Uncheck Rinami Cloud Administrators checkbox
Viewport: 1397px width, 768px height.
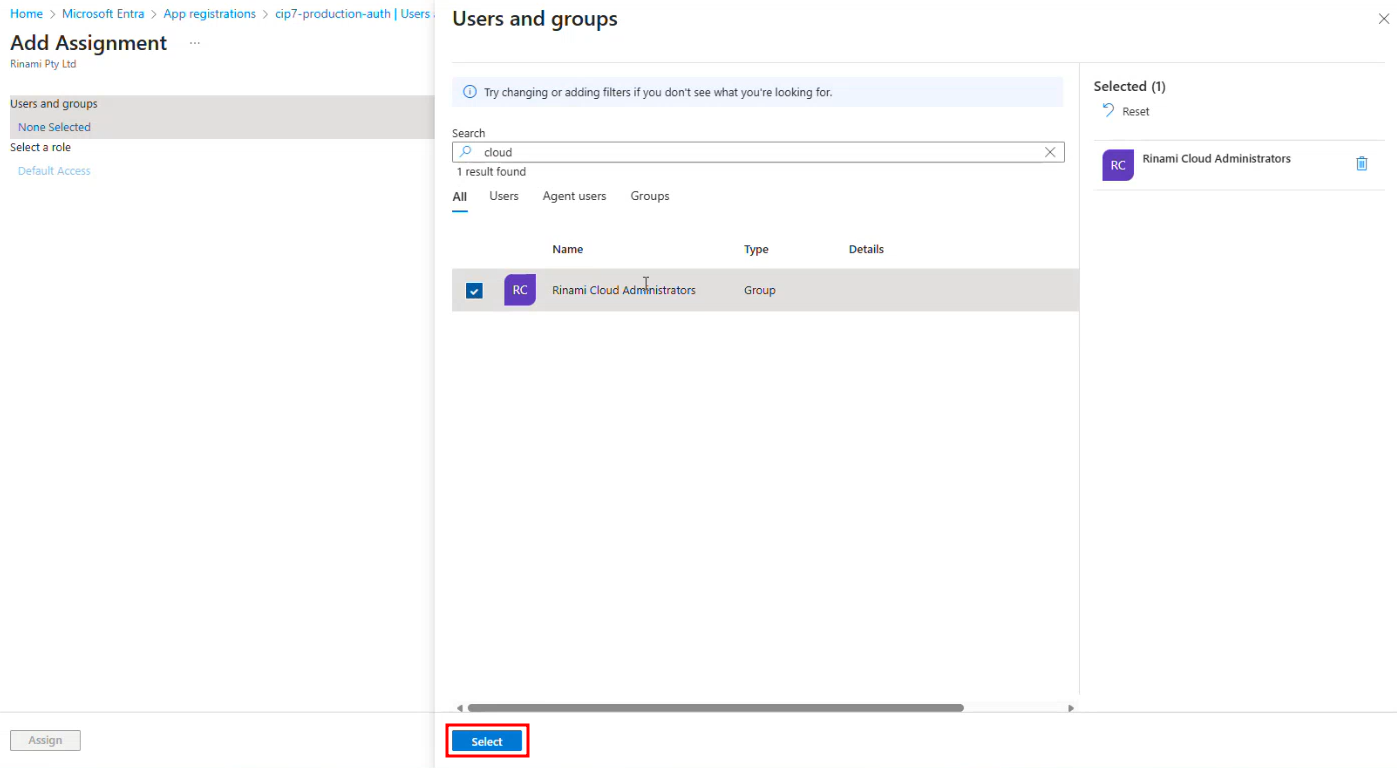[474, 291]
